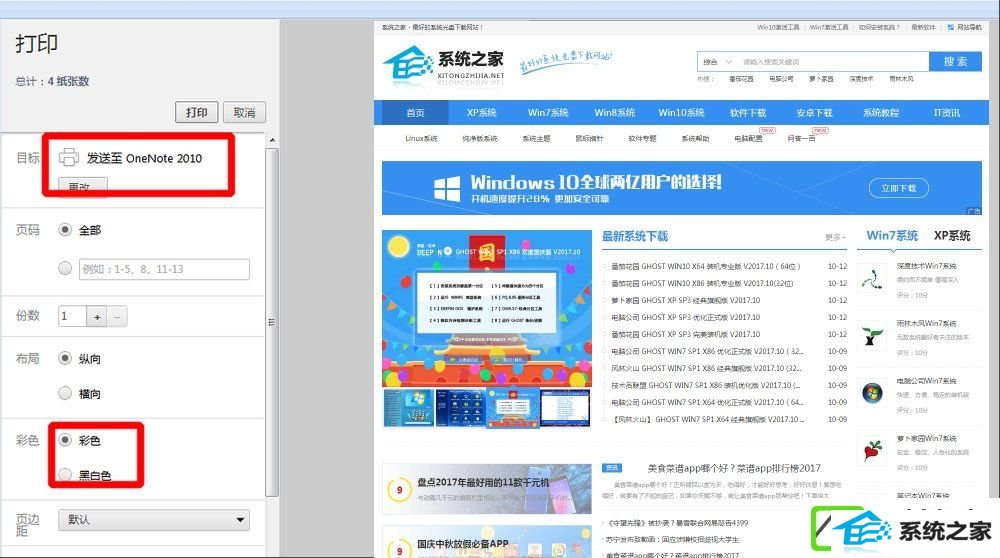Select 黑白色 black and white option
1000x558 pixels.
pos(64,474)
